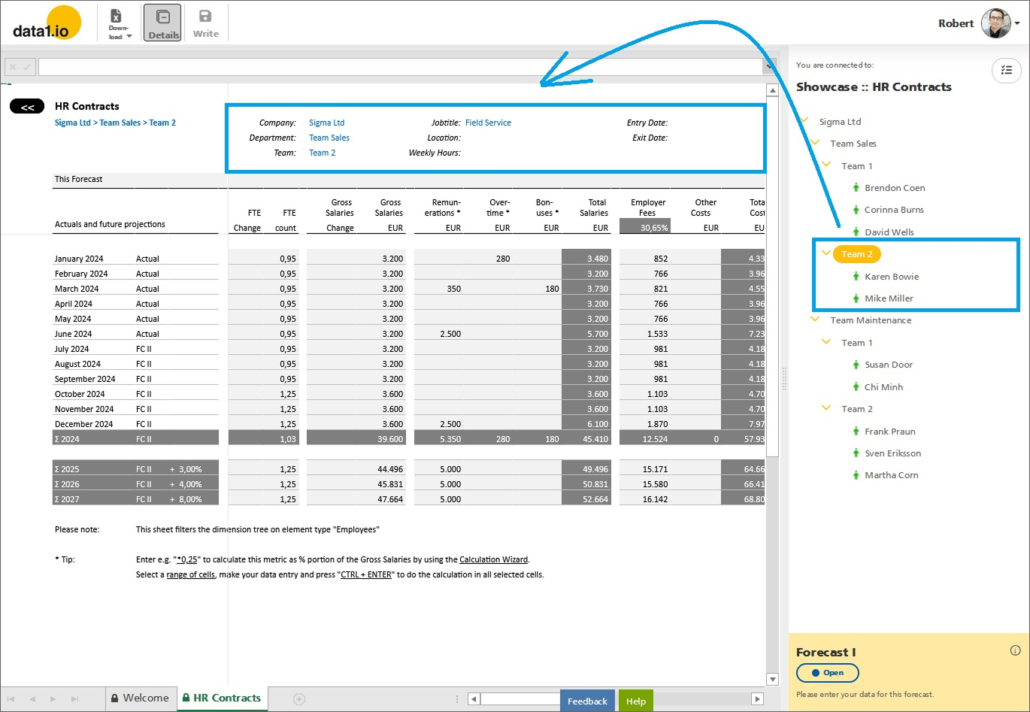Collapse the Sigma Ltd tree node
This screenshot has height=712, width=1030.
[804, 121]
